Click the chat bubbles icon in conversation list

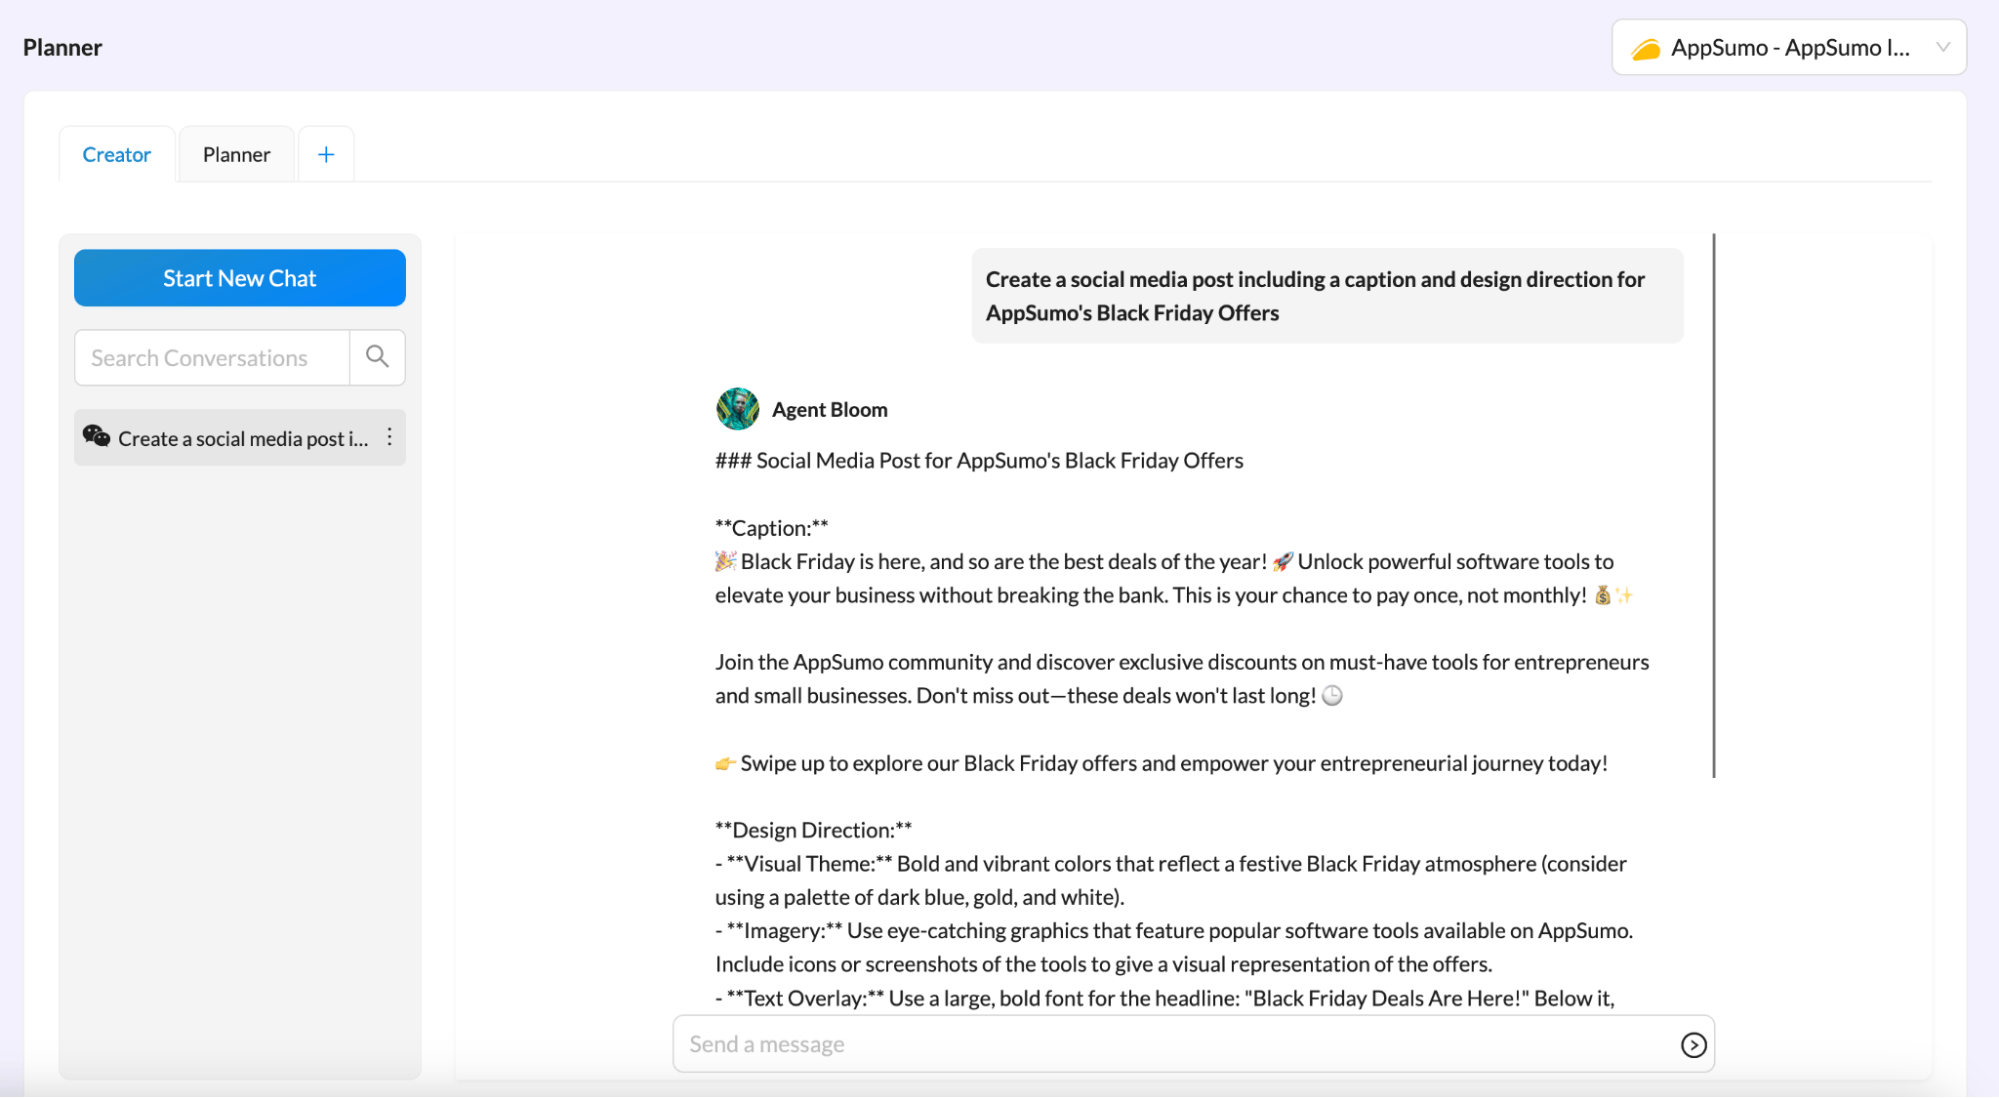(96, 436)
